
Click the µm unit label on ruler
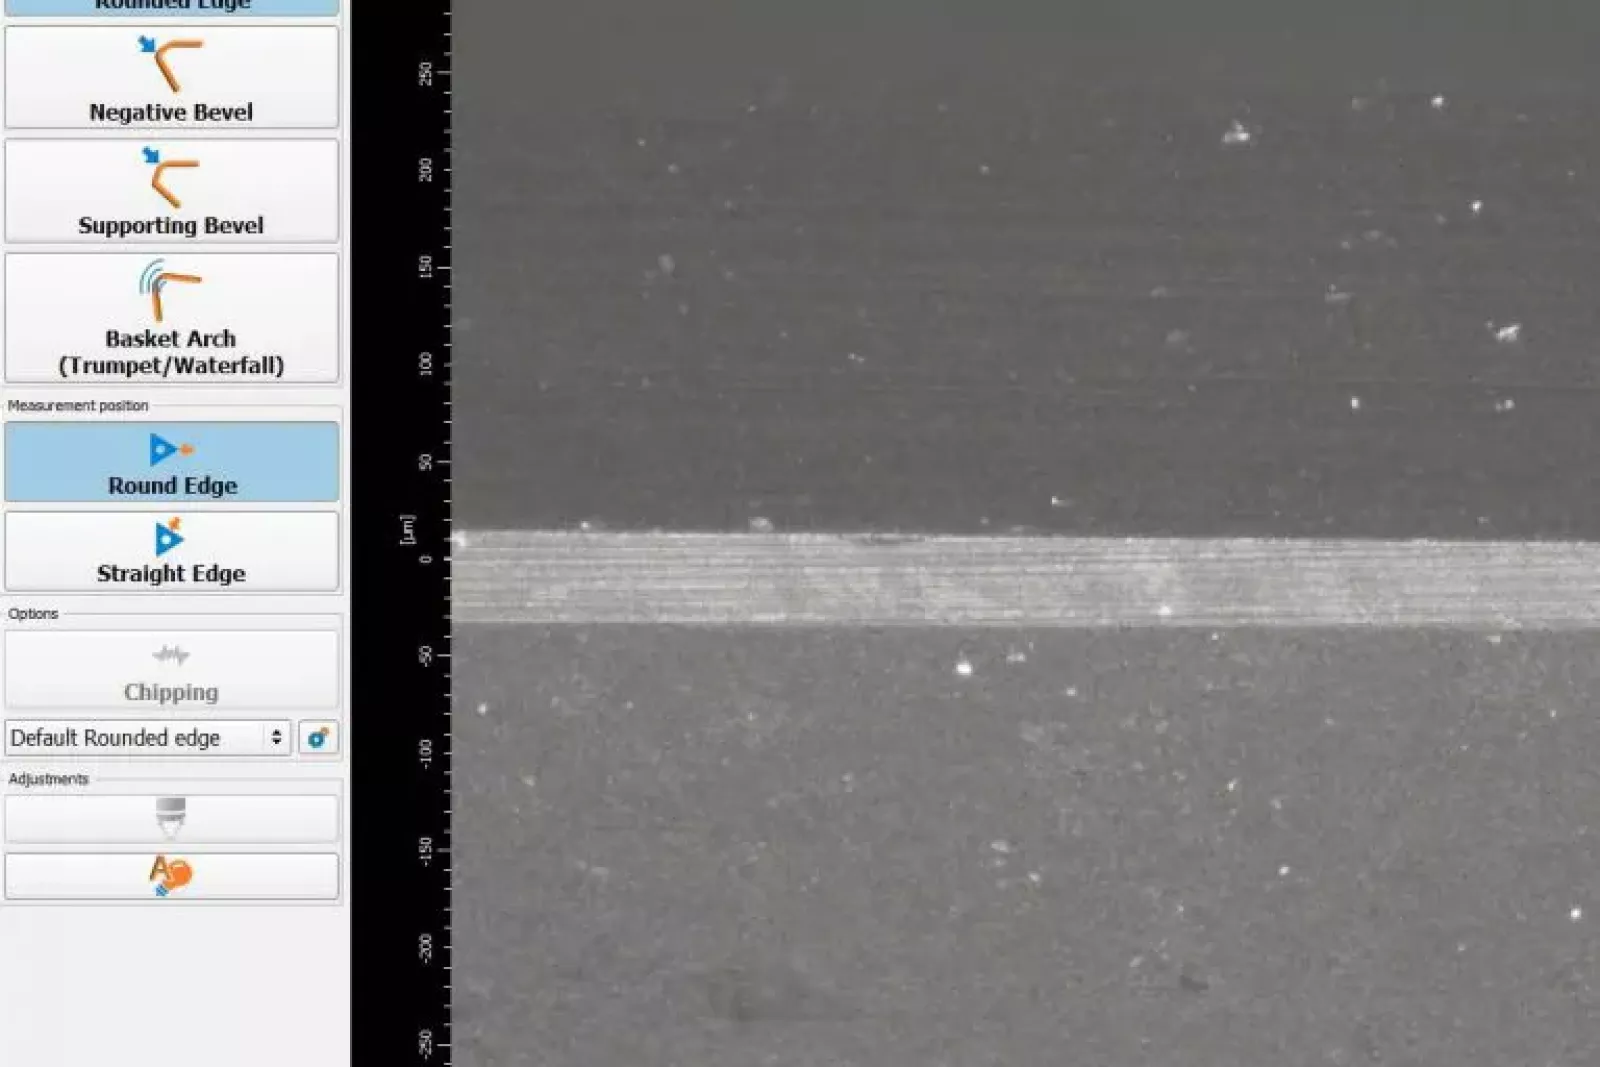[407, 529]
